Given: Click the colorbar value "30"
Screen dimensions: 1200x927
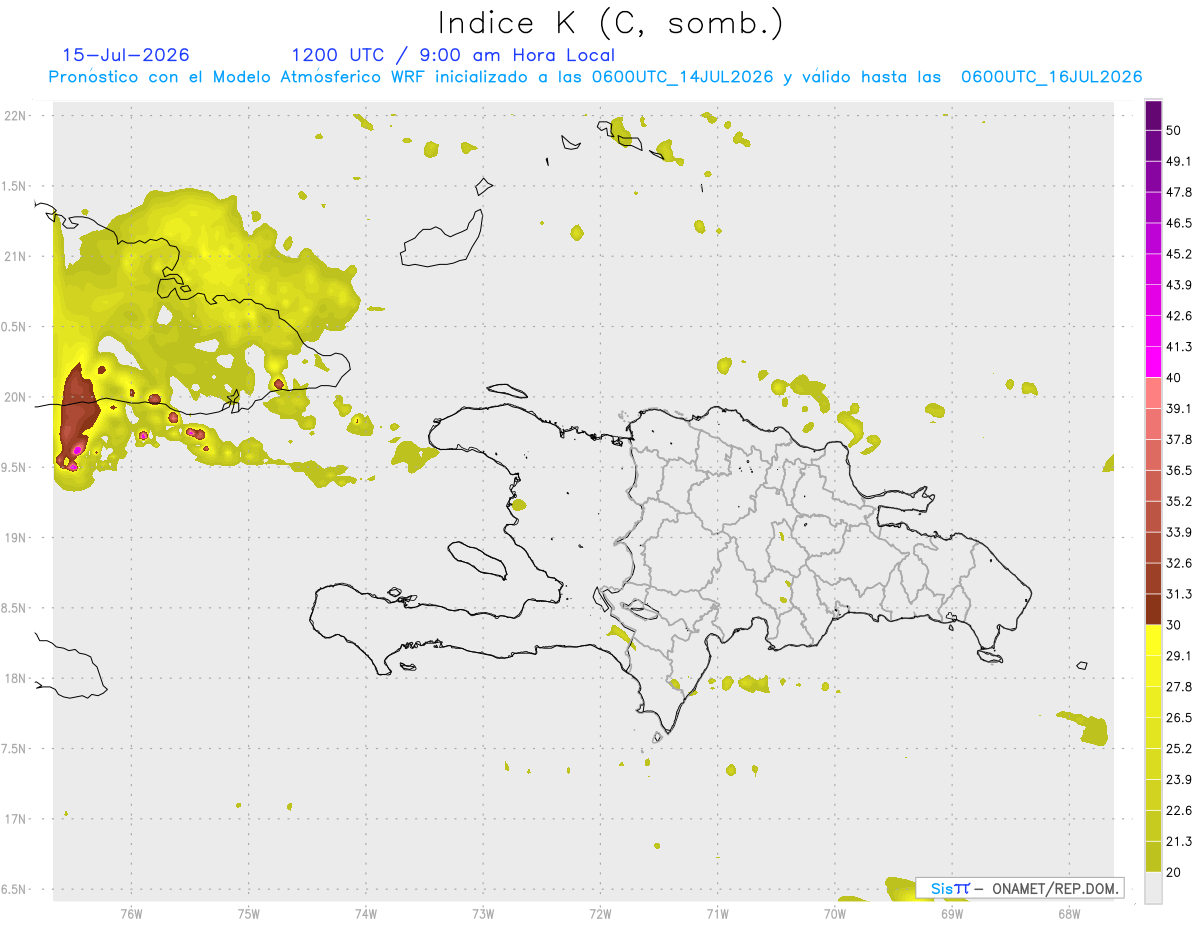Looking at the screenshot, I should (x=1174, y=625).
